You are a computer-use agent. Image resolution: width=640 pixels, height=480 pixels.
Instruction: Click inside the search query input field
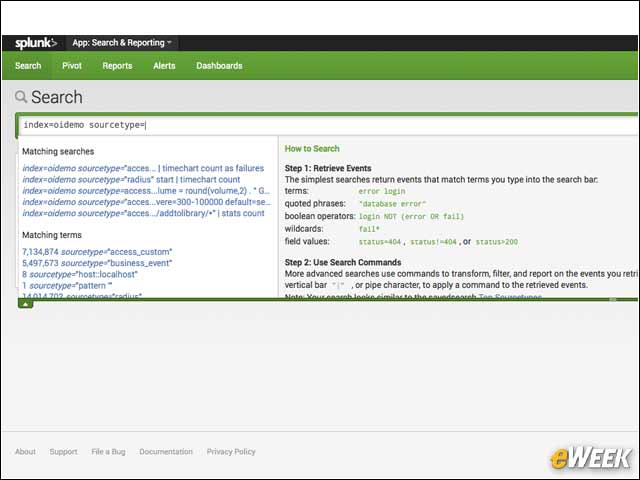tap(329, 125)
